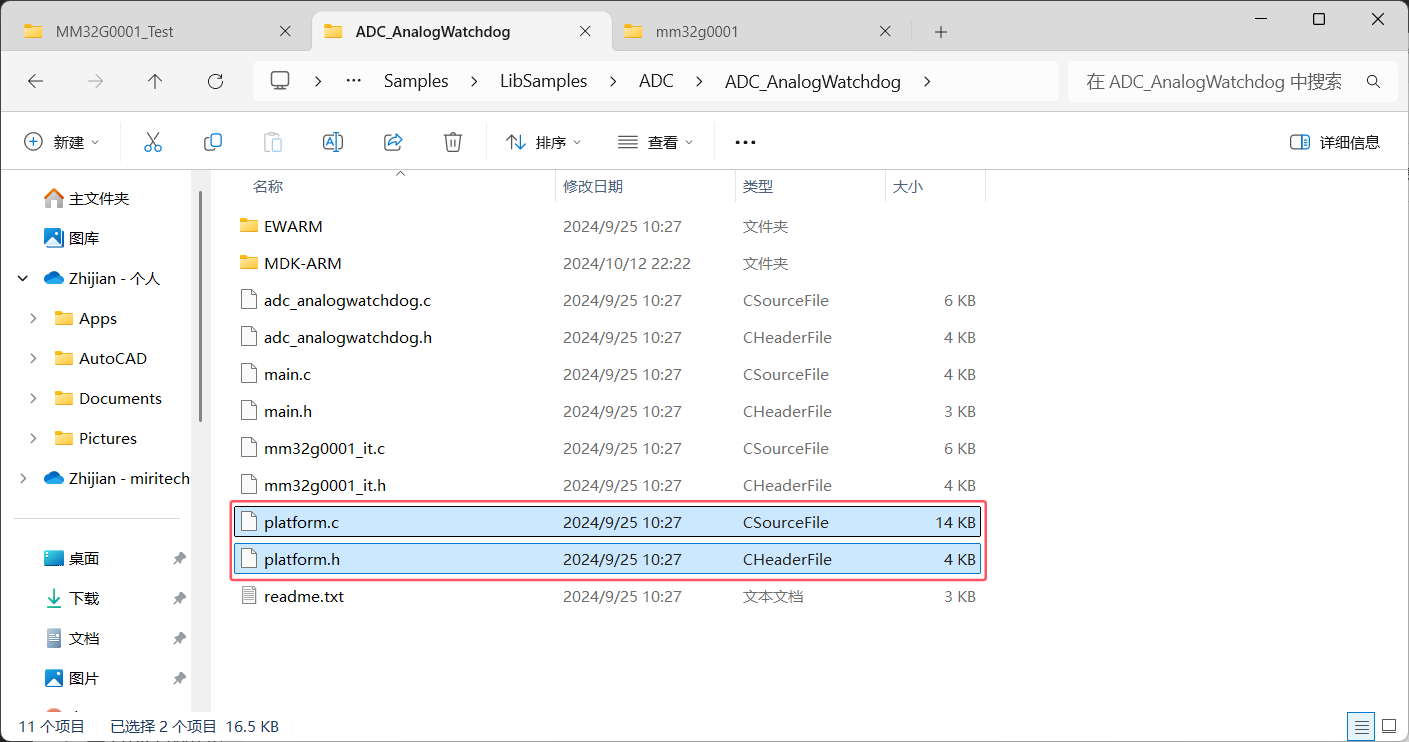Refresh the current folder view
The height and width of the screenshot is (742, 1409).
point(215,82)
